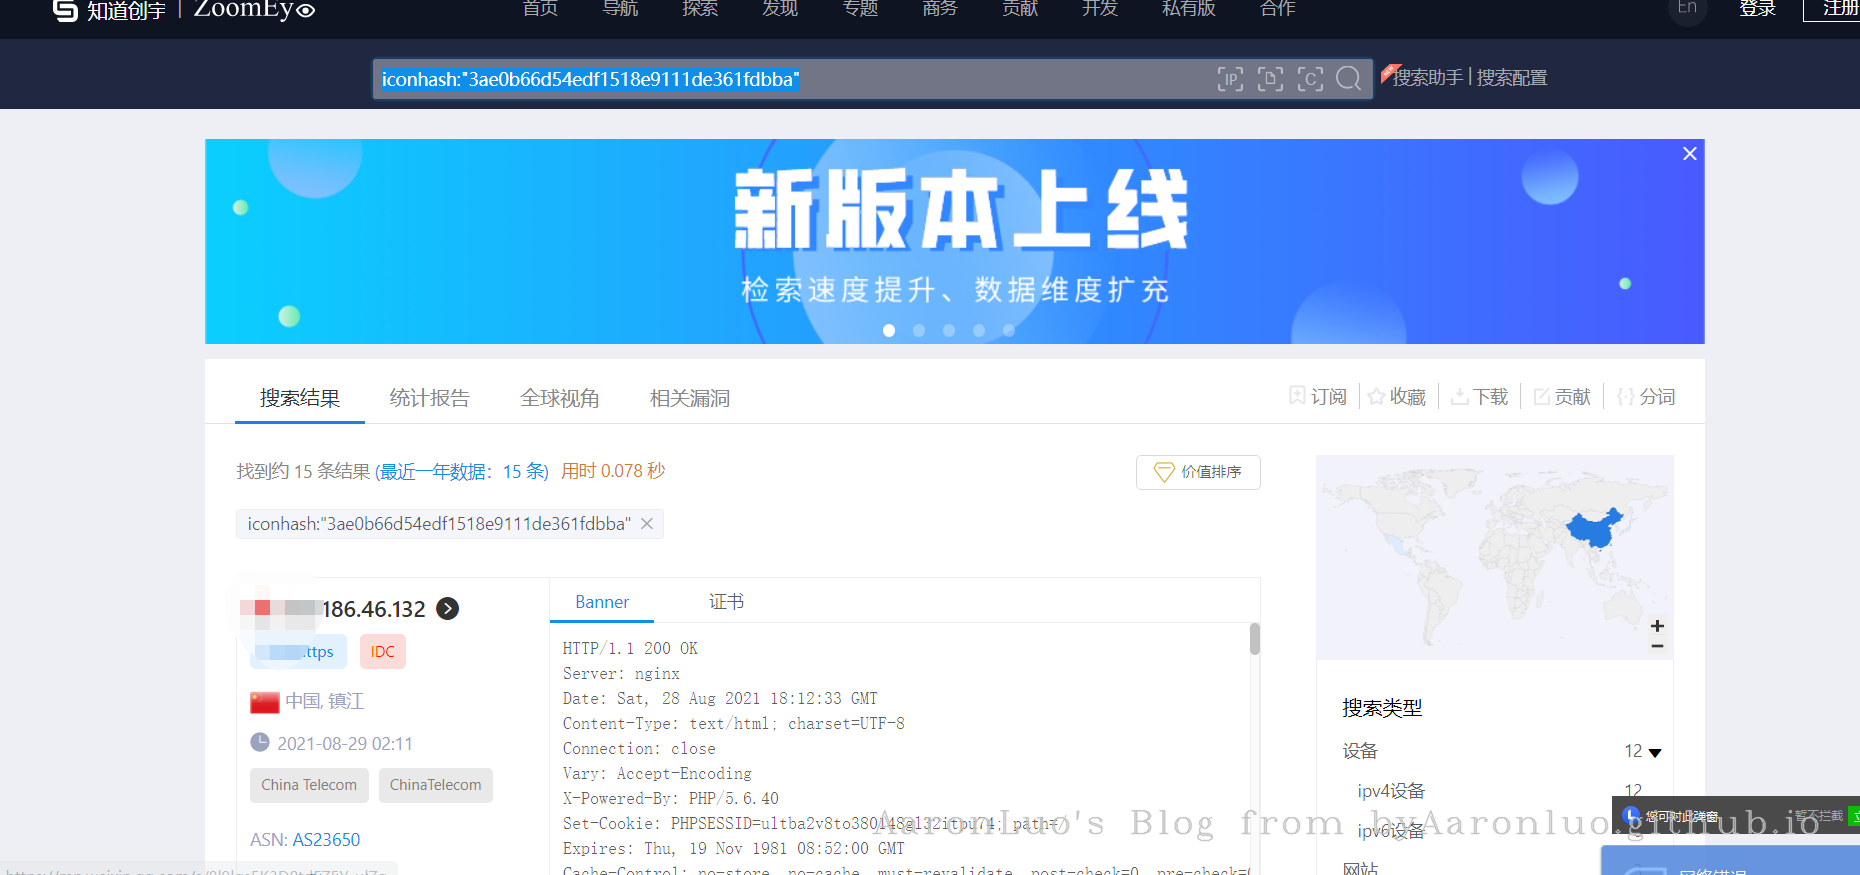Click the 收藏 favorite star icon
Viewport: 1860px width, 875px height.
coord(1377,397)
